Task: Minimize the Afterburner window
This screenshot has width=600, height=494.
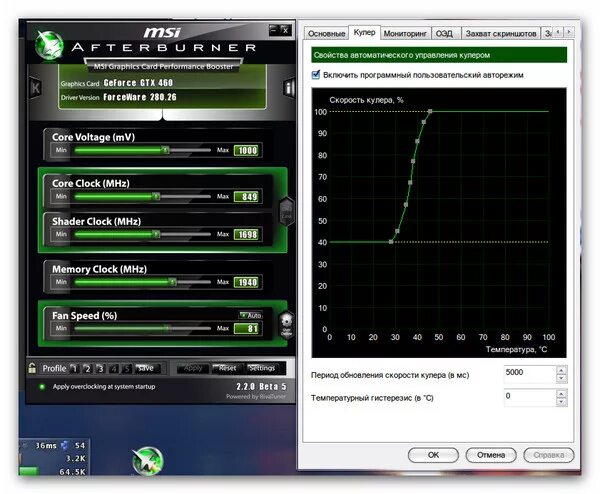Action: point(274,29)
